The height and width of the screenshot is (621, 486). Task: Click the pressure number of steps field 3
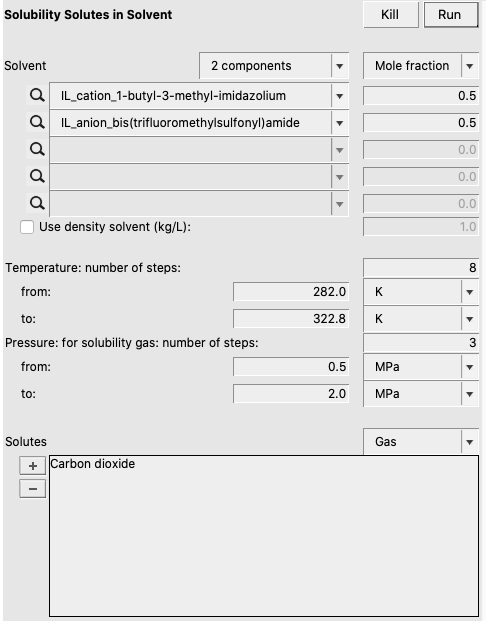[x=421, y=343]
